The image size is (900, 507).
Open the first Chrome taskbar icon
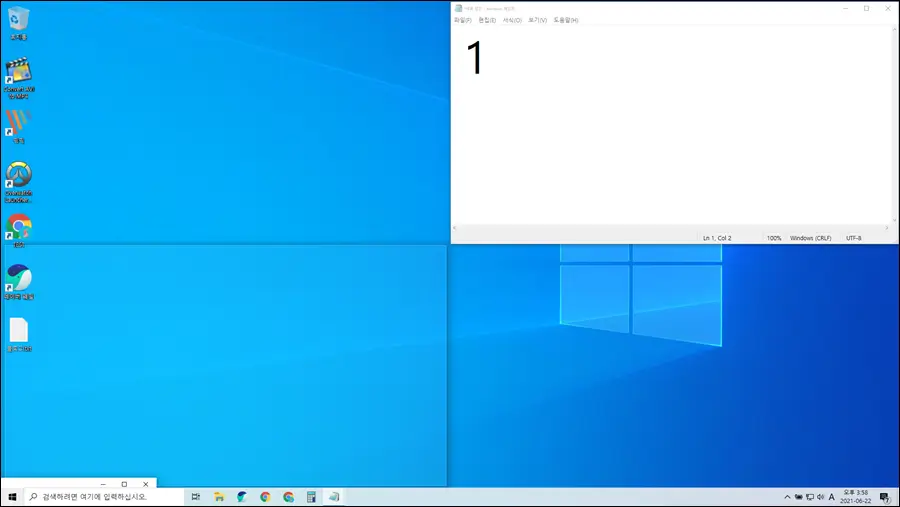coord(265,497)
